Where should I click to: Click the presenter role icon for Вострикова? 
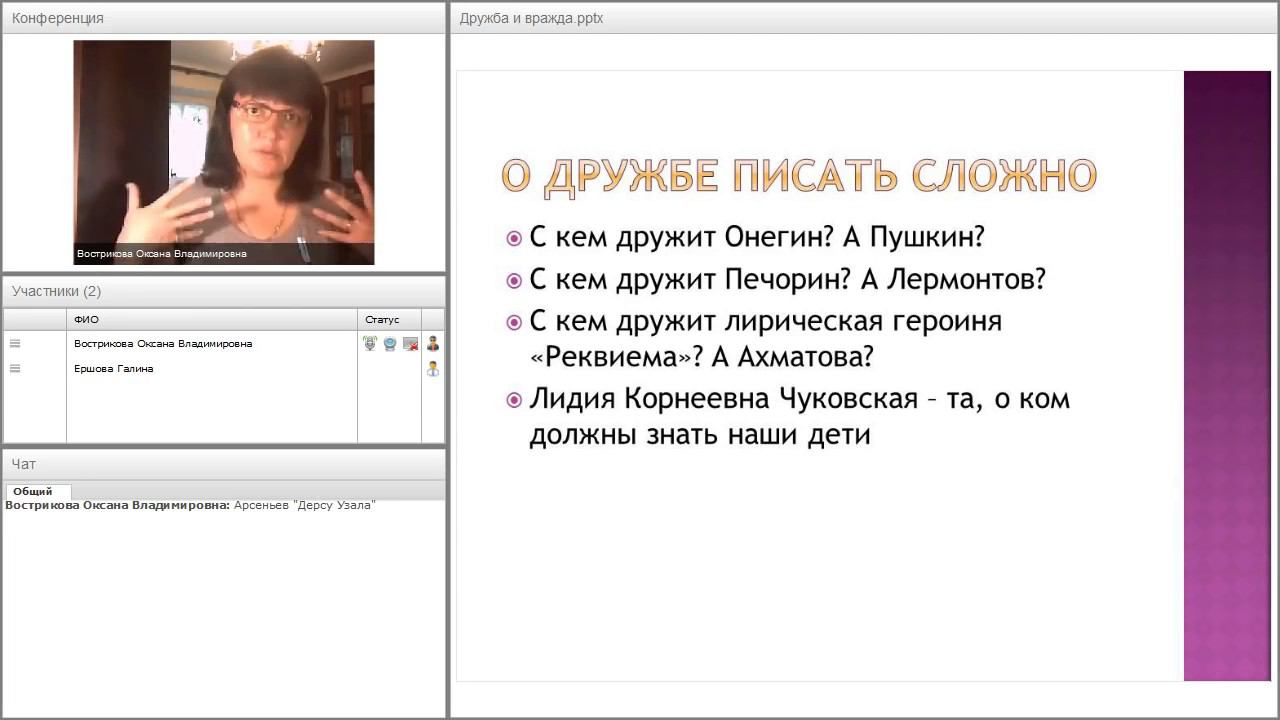433,344
